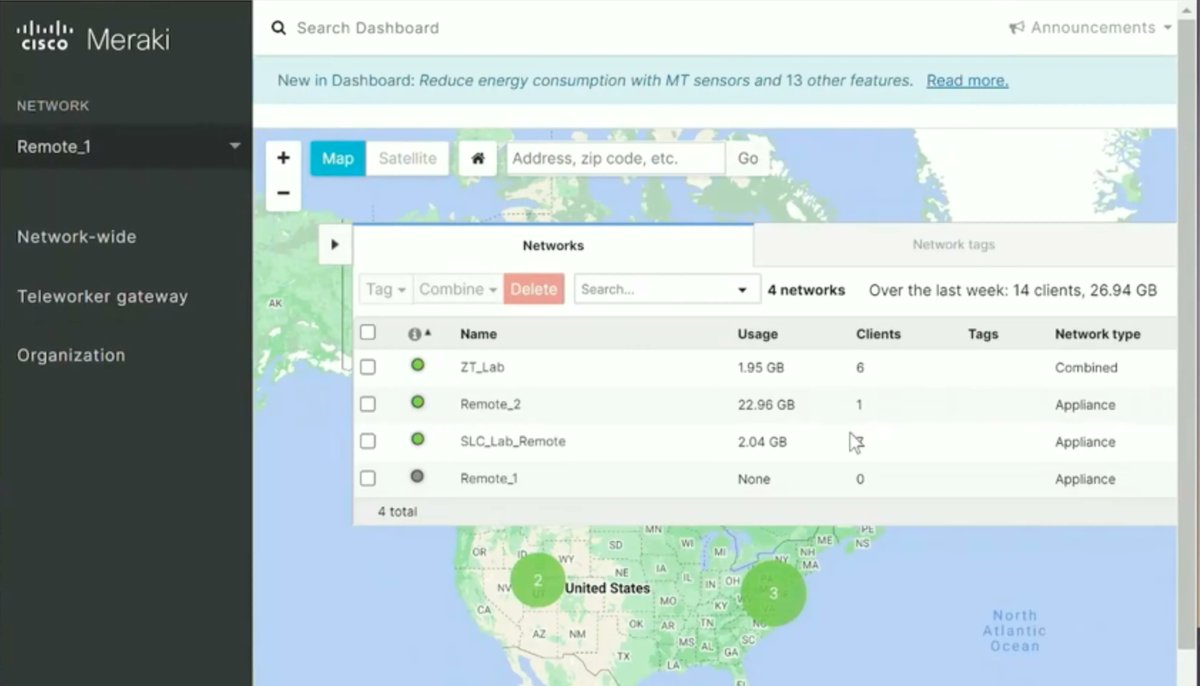Open the Tag dropdown
This screenshot has height=686, width=1200.
pos(386,289)
